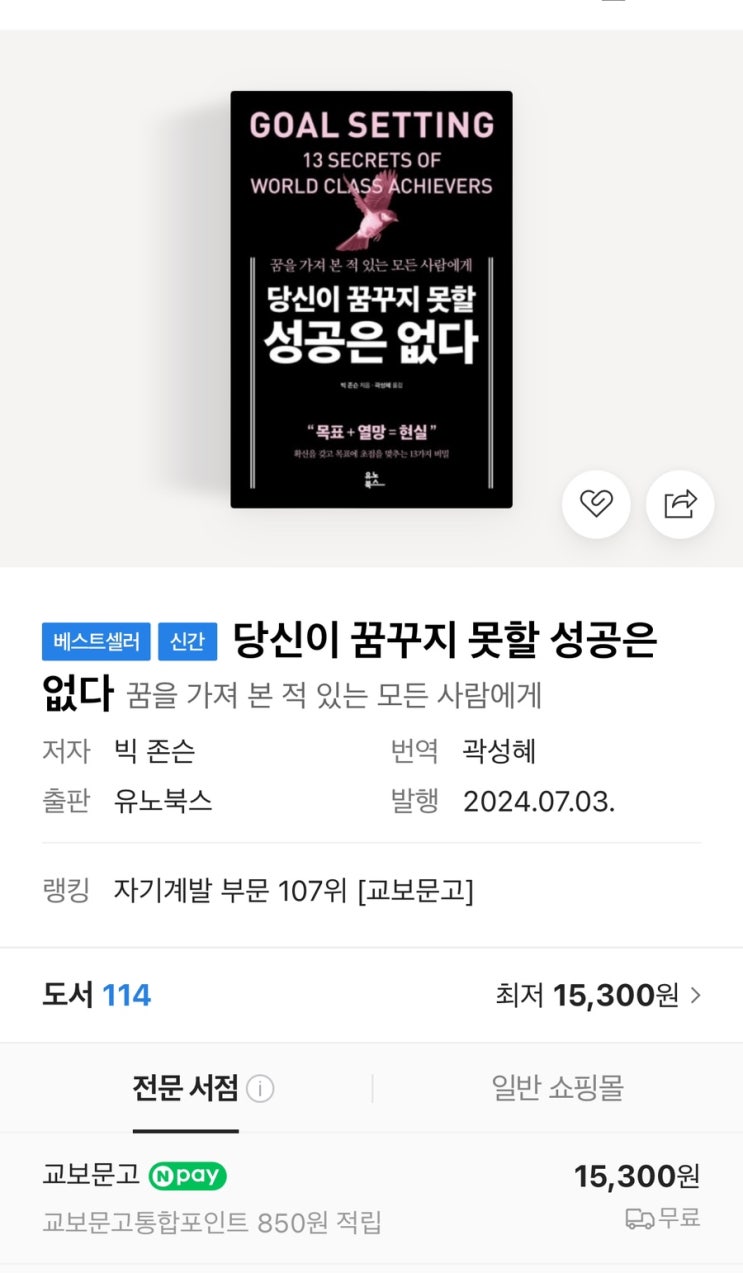Tap the 베스트셀러 badge
This screenshot has height=1273, width=743.
pyautogui.click(x=96, y=642)
